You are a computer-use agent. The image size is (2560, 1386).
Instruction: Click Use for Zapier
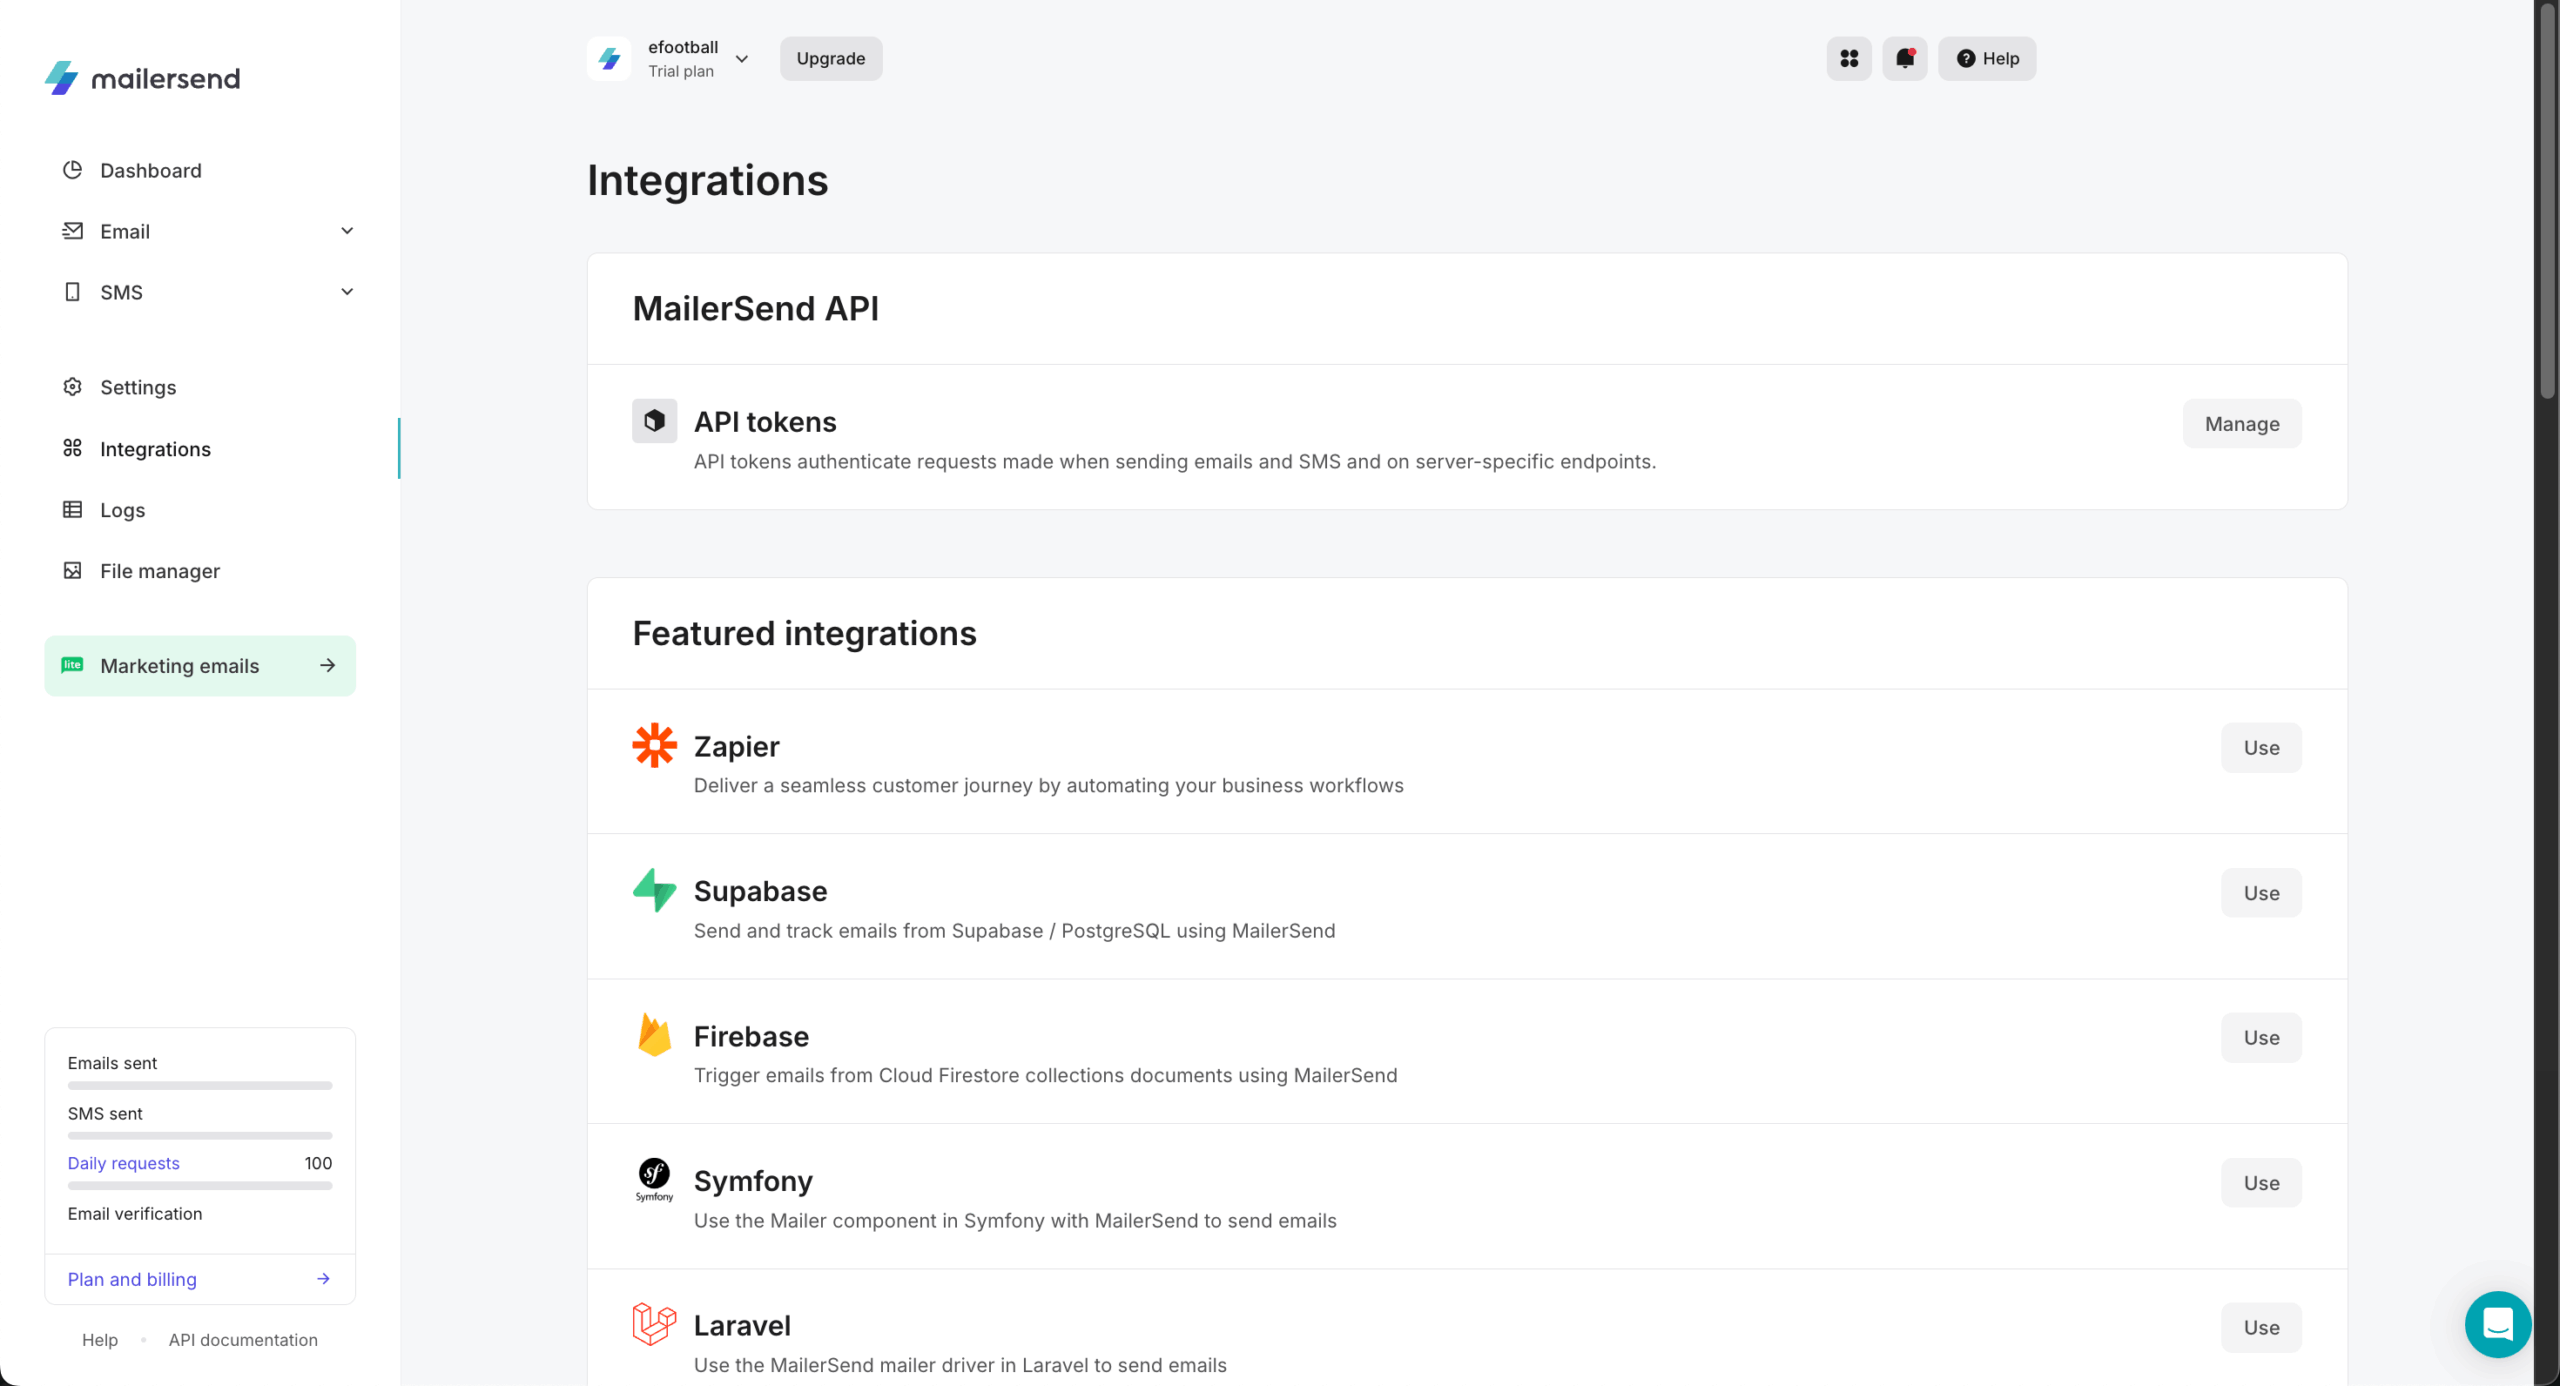pyautogui.click(x=2261, y=747)
